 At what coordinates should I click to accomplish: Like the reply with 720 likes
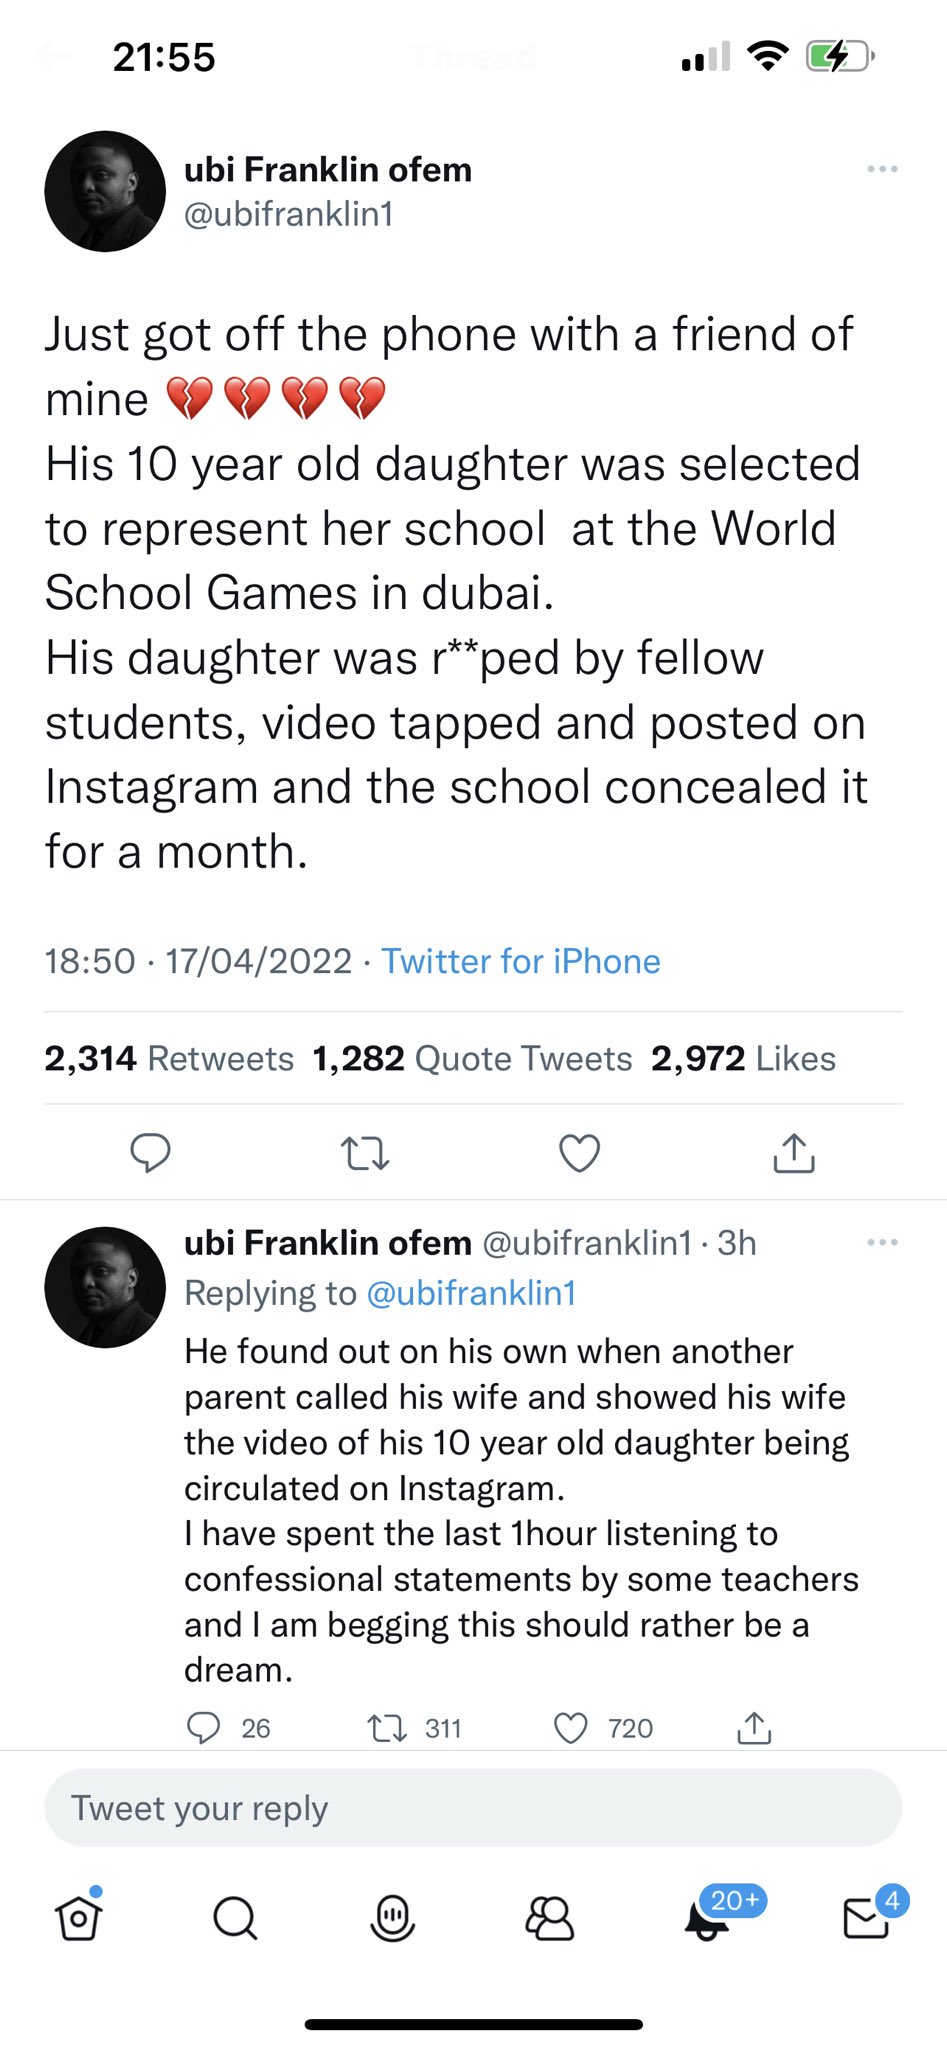[571, 1728]
